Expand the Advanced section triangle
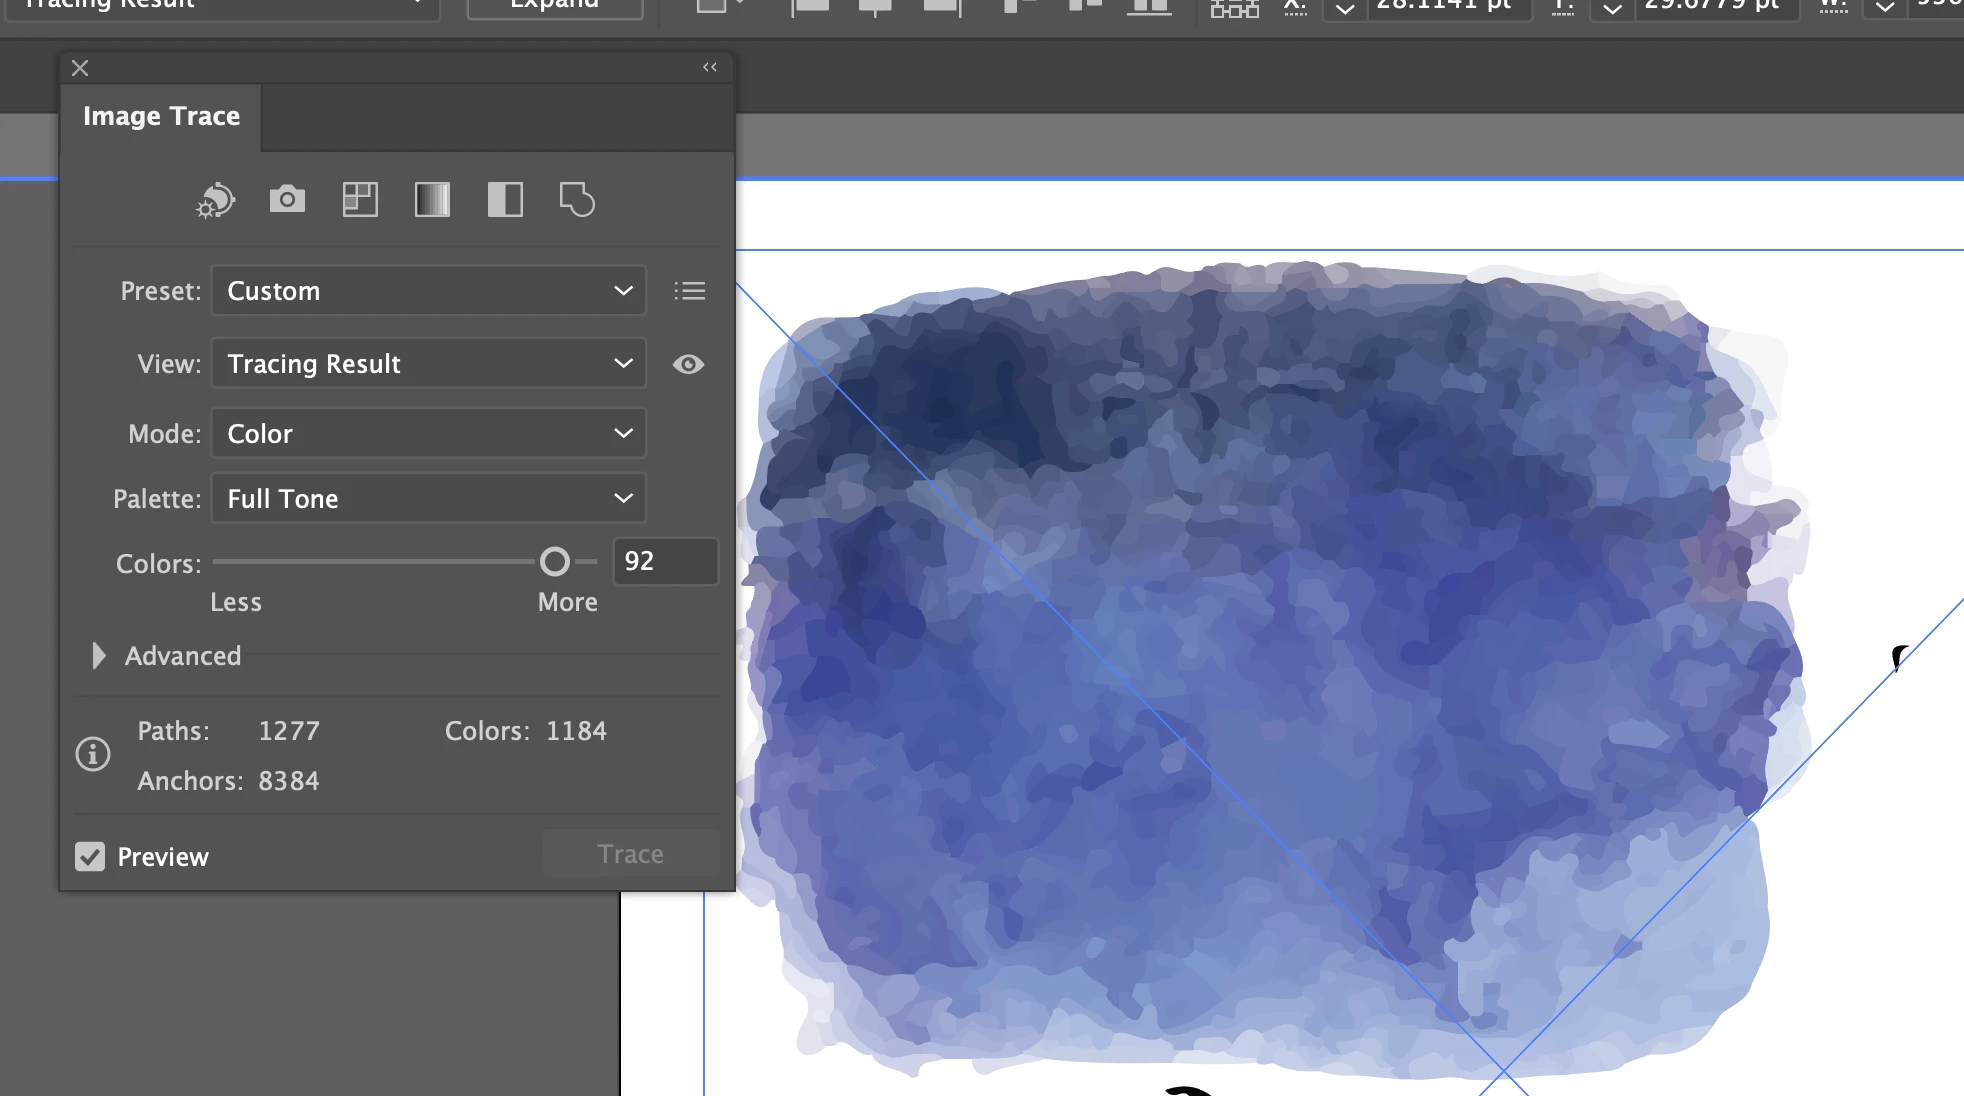Viewport: 1964px width, 1096px height. point(98,656)
